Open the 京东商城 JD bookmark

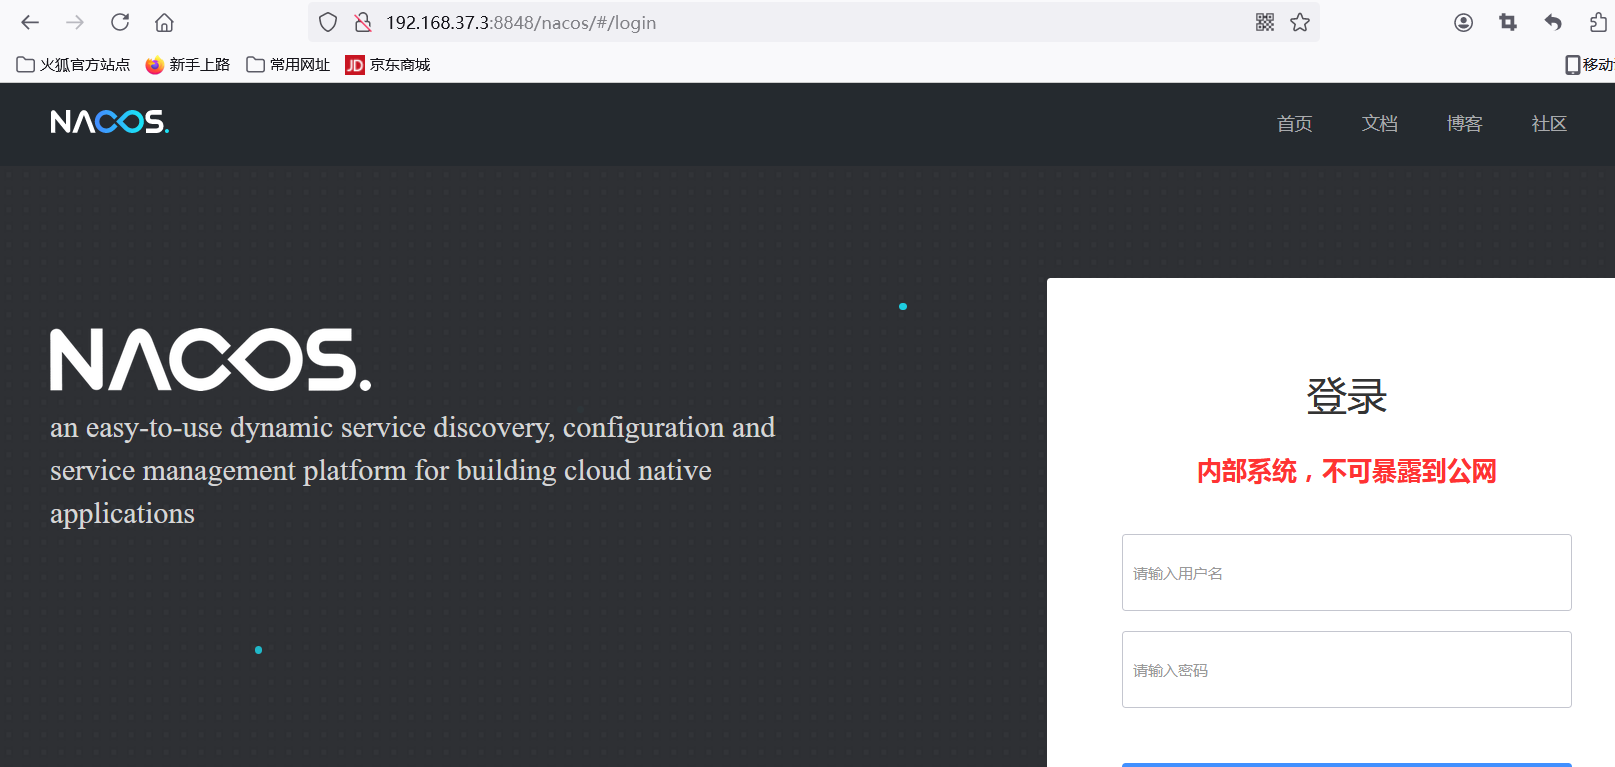388,65
